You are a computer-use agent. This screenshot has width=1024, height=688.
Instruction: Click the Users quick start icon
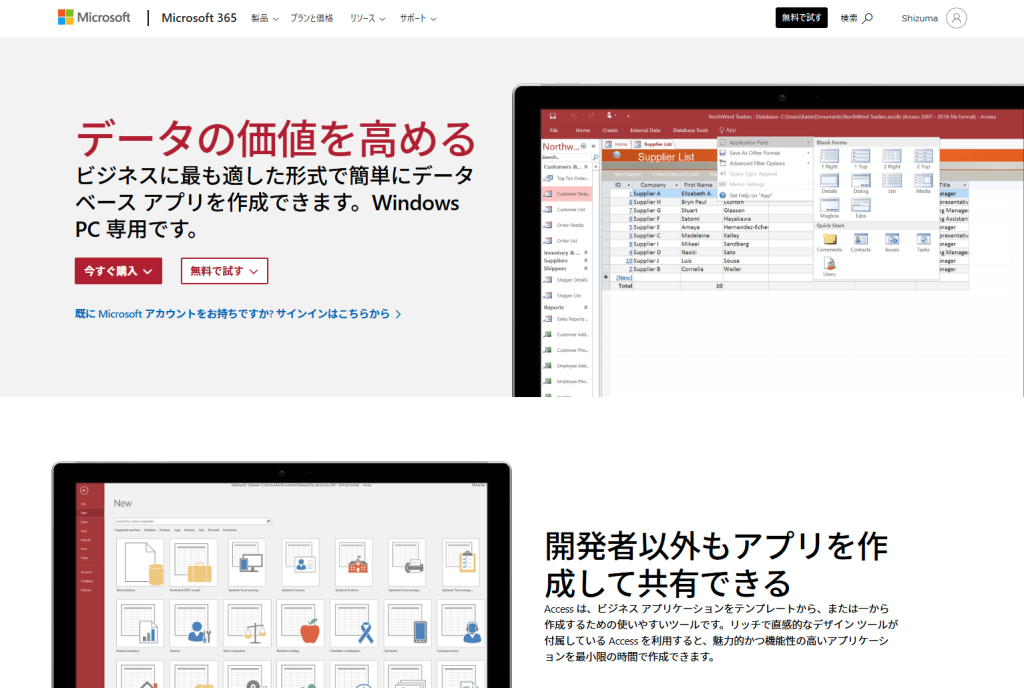829,266
